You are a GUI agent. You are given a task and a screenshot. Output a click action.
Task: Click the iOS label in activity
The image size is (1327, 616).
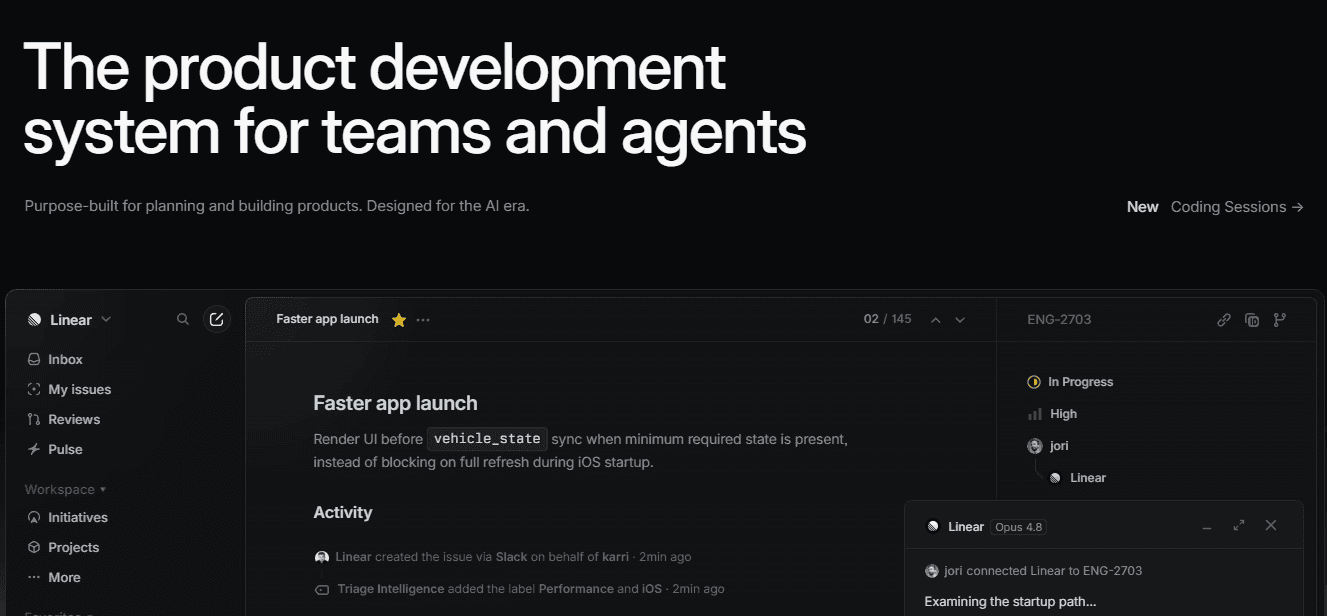coord(651,589)
